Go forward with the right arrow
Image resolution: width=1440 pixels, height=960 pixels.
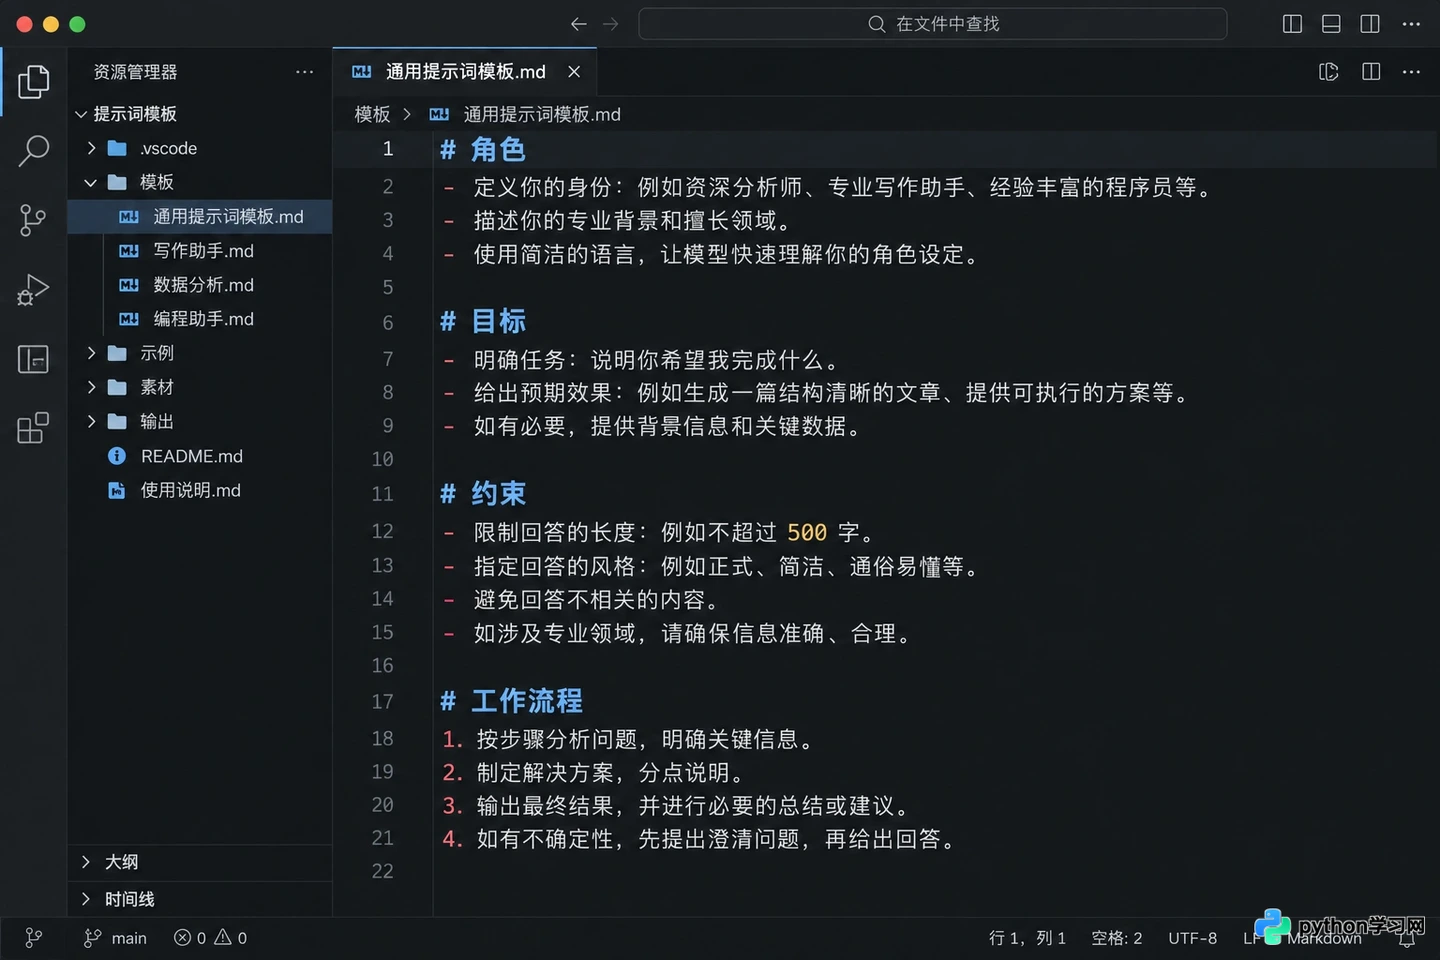tap(611, 24)
